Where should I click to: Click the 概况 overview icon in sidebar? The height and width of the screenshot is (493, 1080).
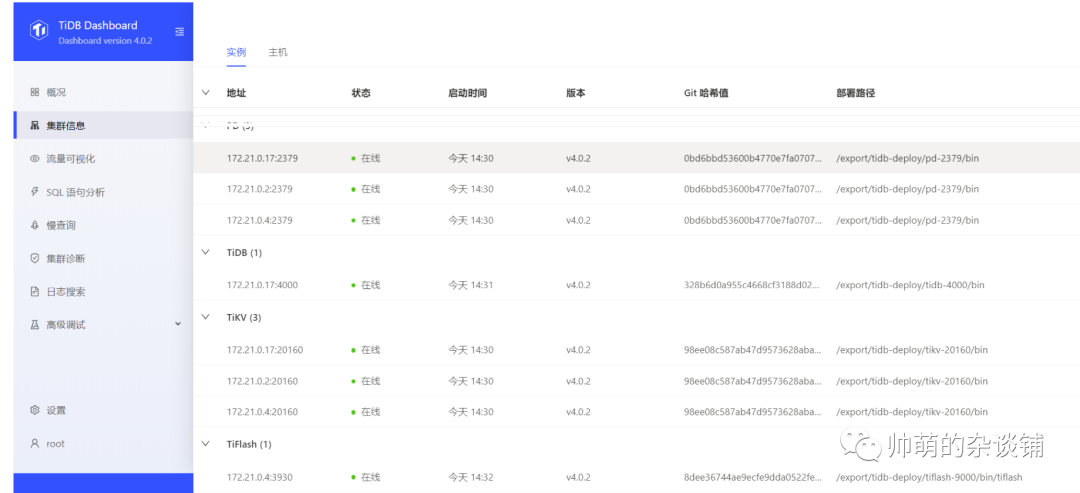pos(35,92)
